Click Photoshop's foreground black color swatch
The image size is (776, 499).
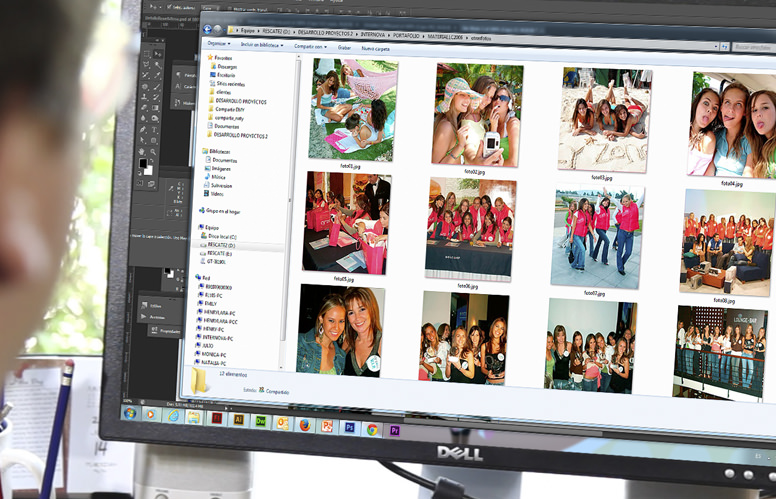[143, 163]
